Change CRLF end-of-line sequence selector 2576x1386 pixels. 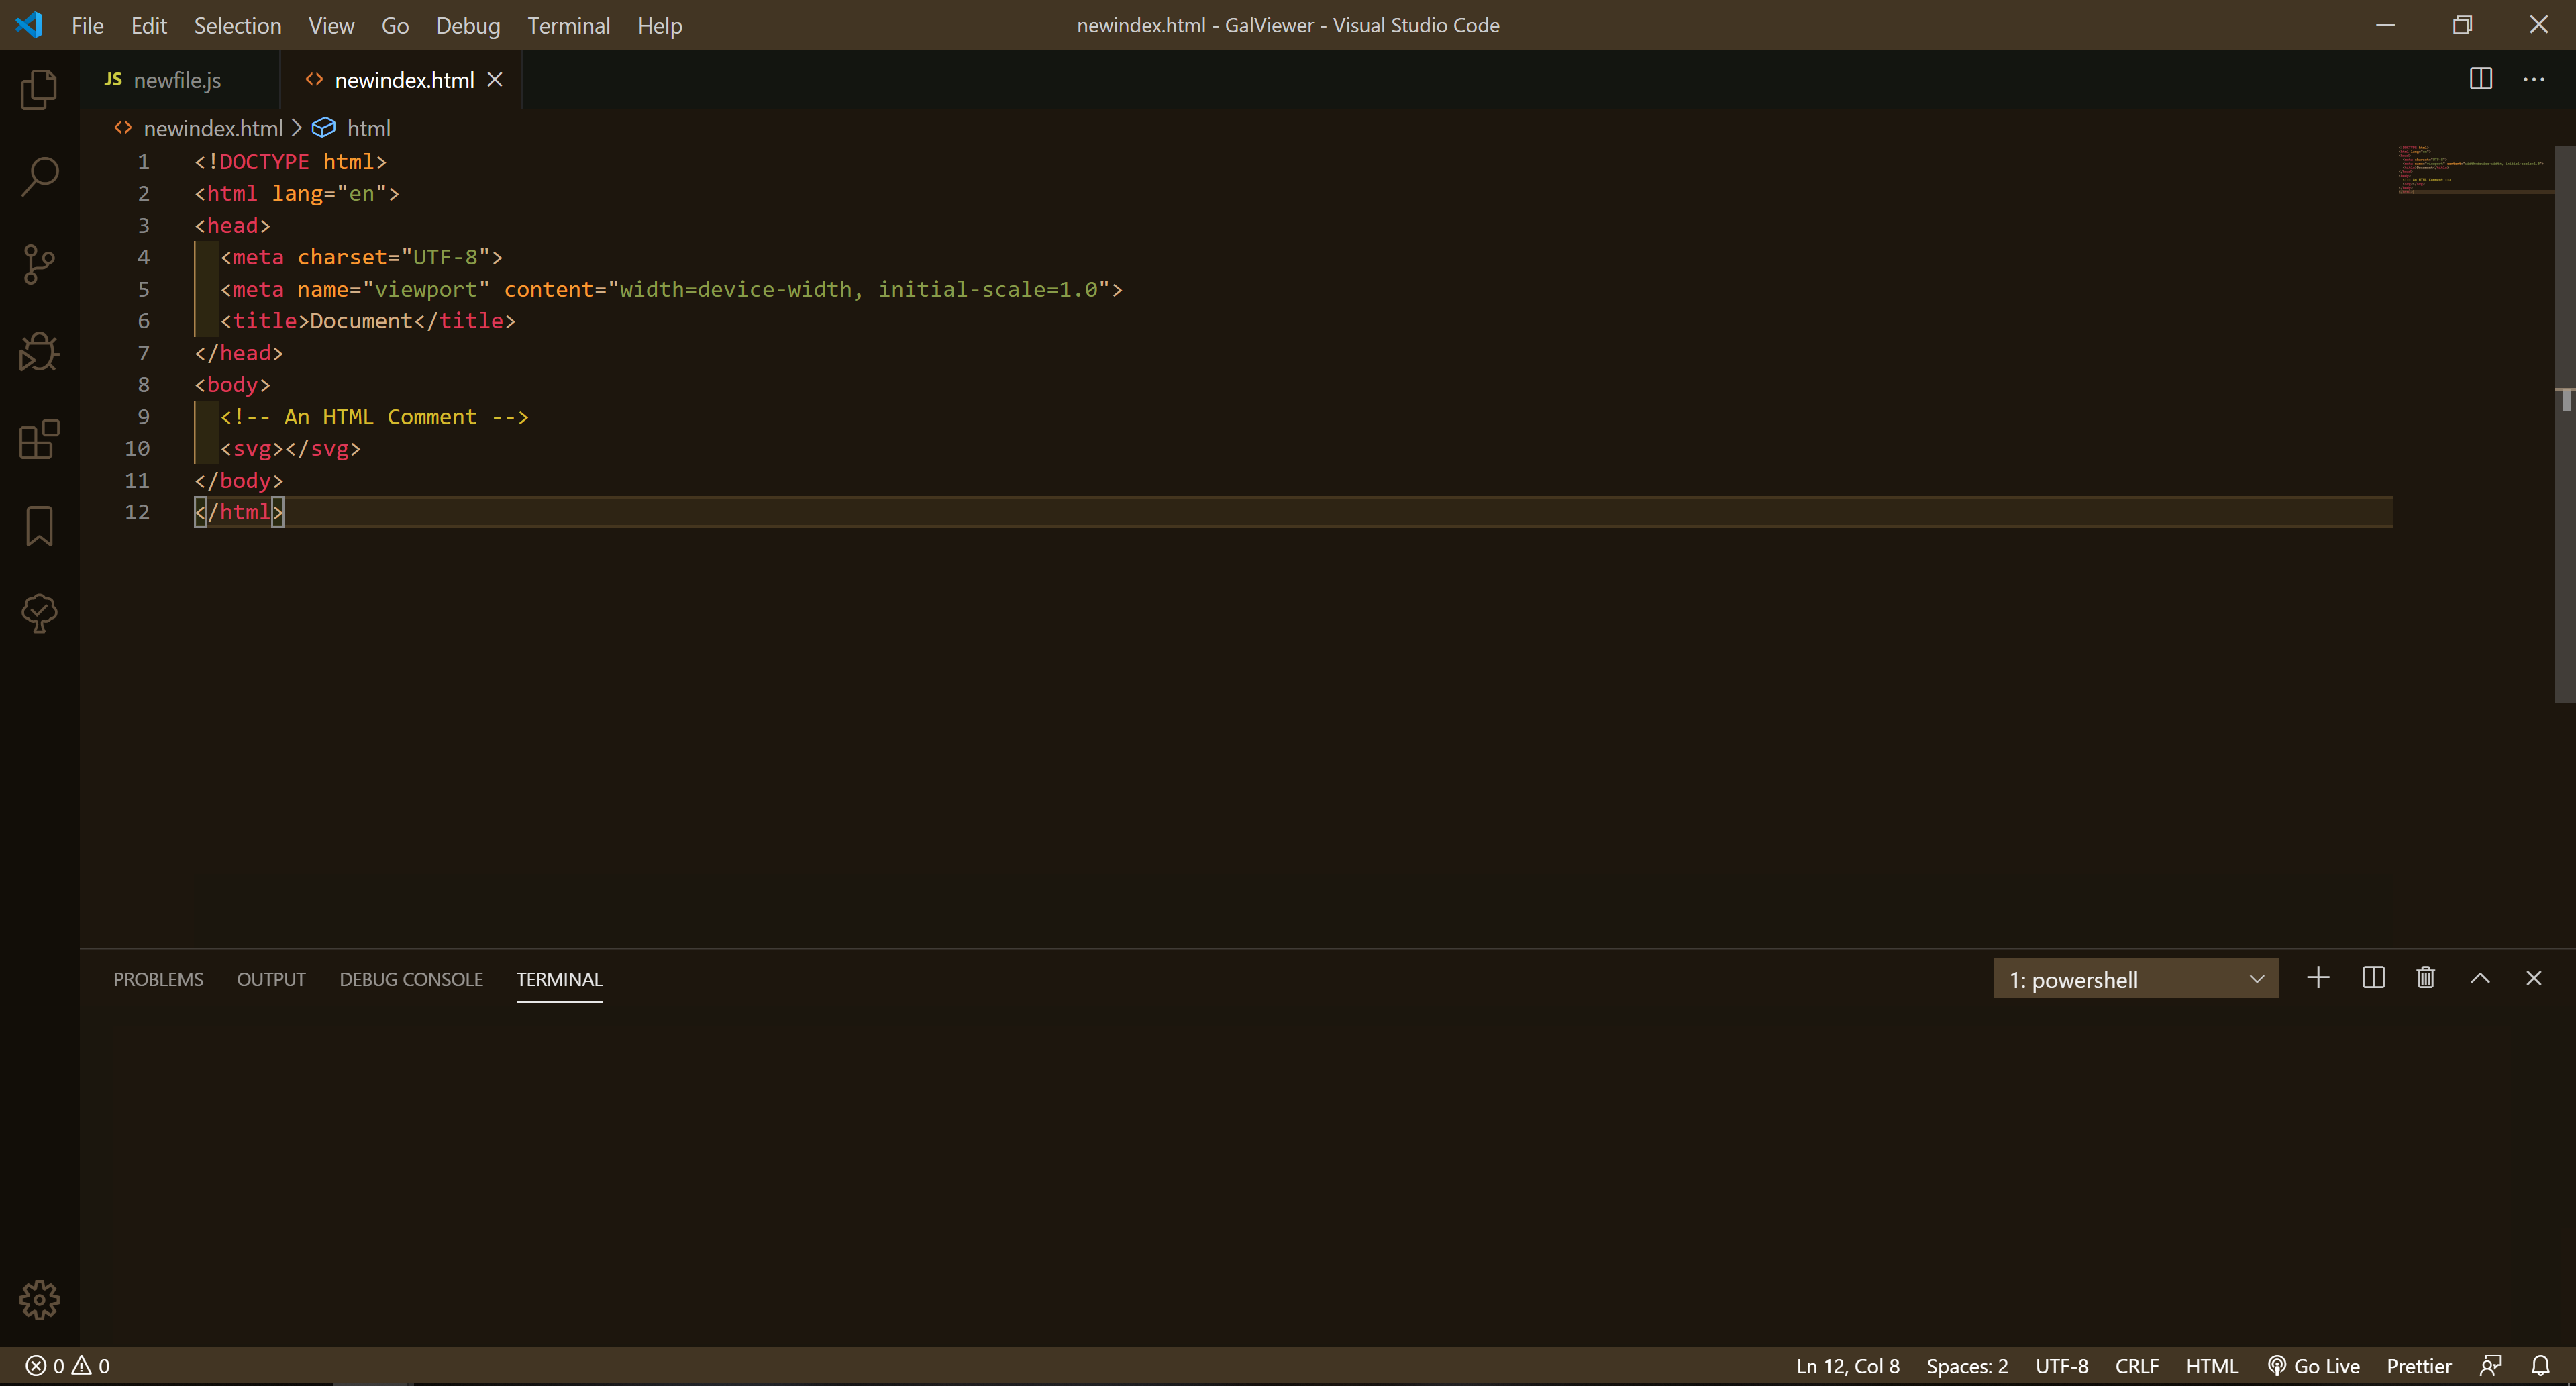pyautogui.click(x=2137, y=1366)
